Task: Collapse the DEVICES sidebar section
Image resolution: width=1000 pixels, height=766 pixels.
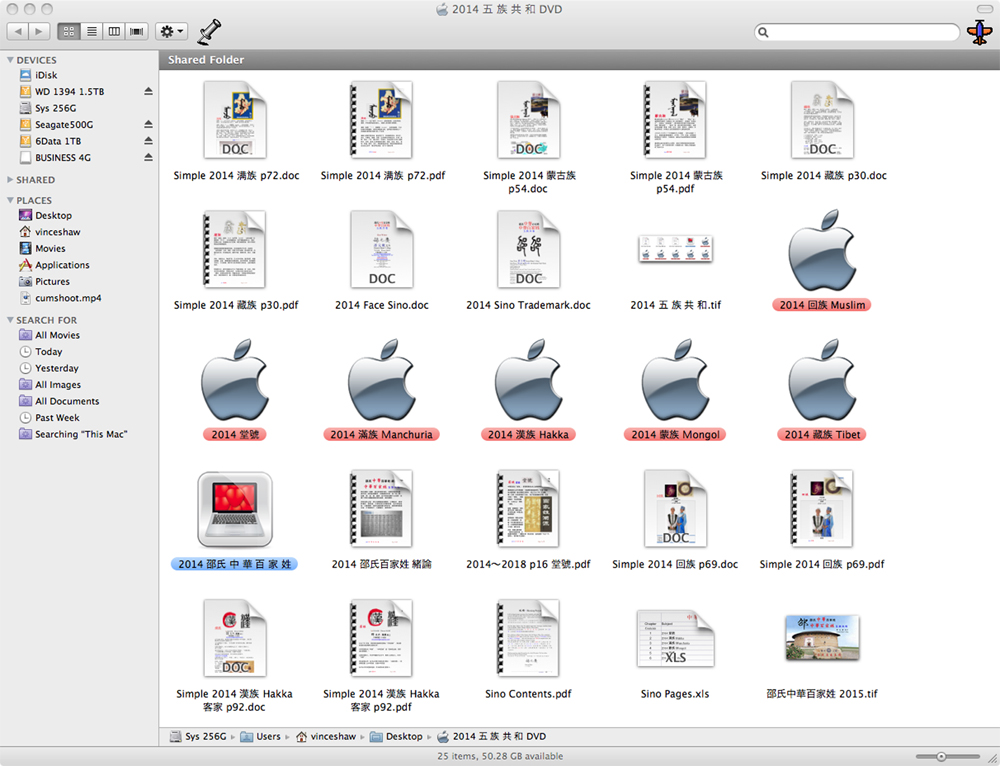Action: (x=11, y=60)
